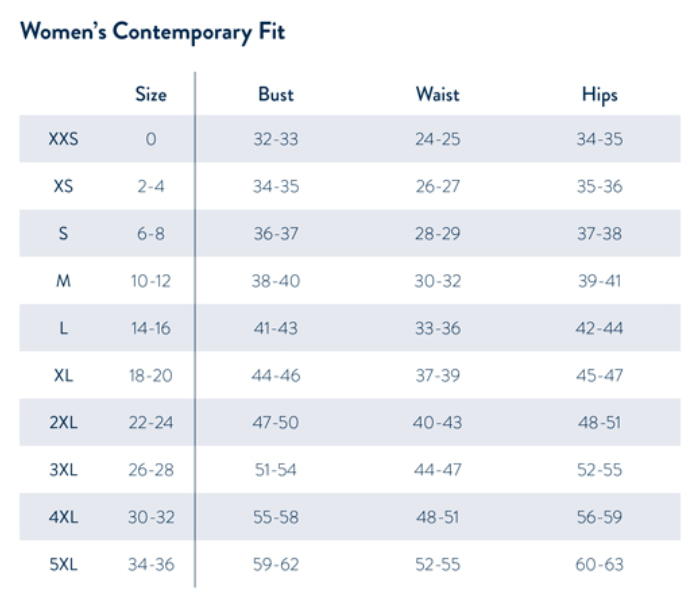692x611 pixels.
Task: Click hips measurement 60-63 for 5XL
Action: pos(599,565)
